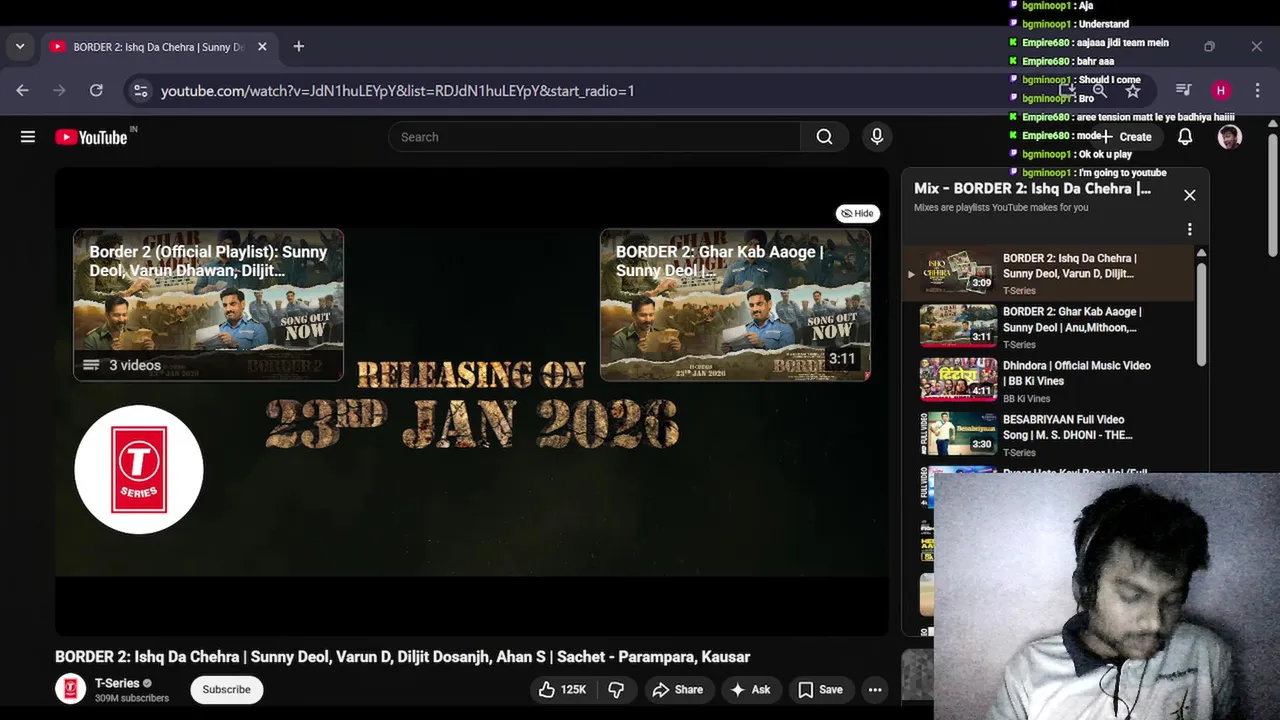Go to YouTube home via logo
This screenshot has height=720, width=1280.
[x=91, y=137]
